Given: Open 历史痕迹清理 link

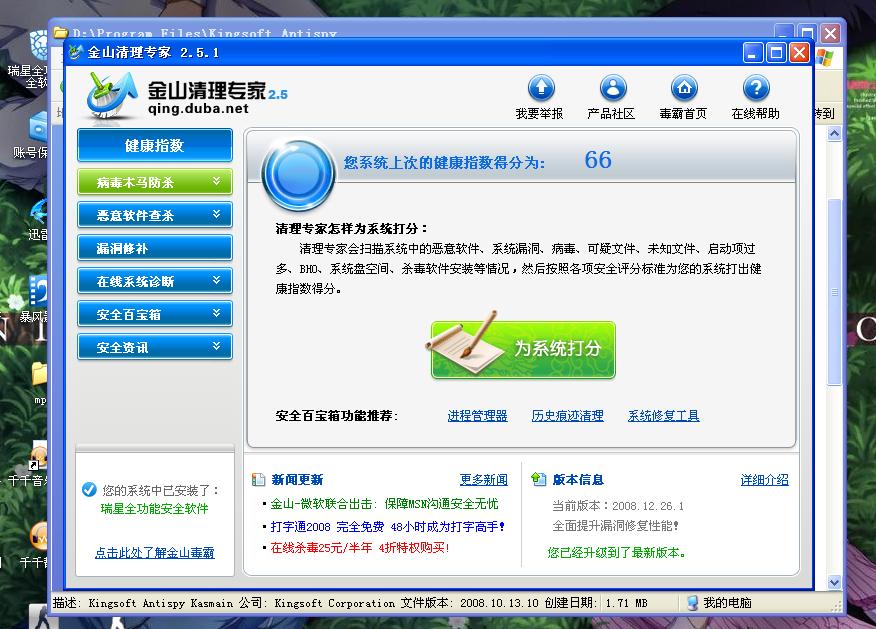Looking at the screenshot, I should coord(567,416).
